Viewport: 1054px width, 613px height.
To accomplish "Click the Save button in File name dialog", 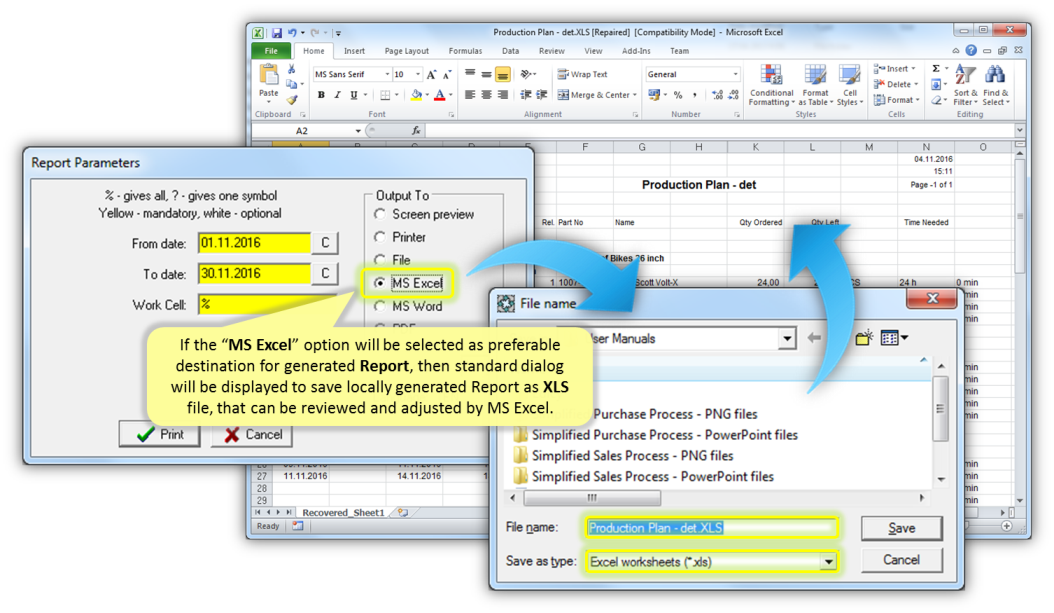I will (x=901, y=528).
